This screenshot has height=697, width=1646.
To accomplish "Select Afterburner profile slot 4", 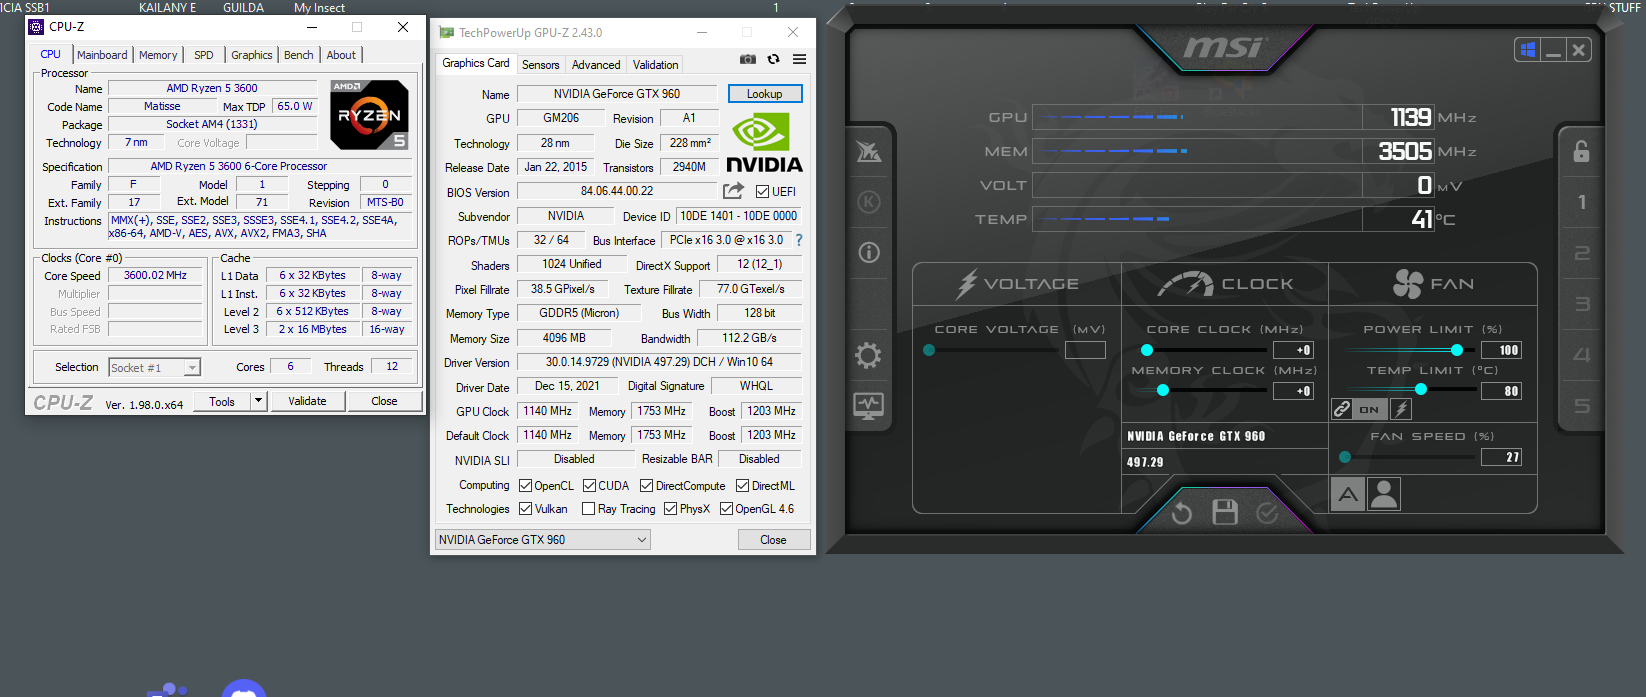I will coord(1582,355).
